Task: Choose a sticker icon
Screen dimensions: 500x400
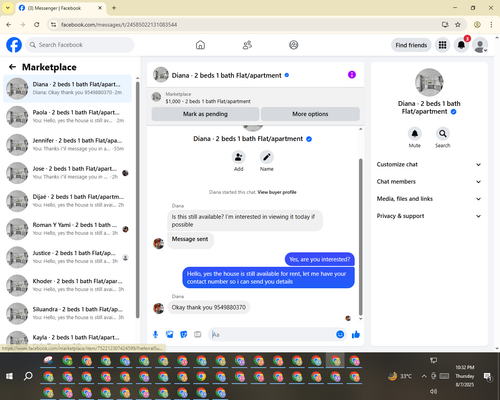Action: 184,334
